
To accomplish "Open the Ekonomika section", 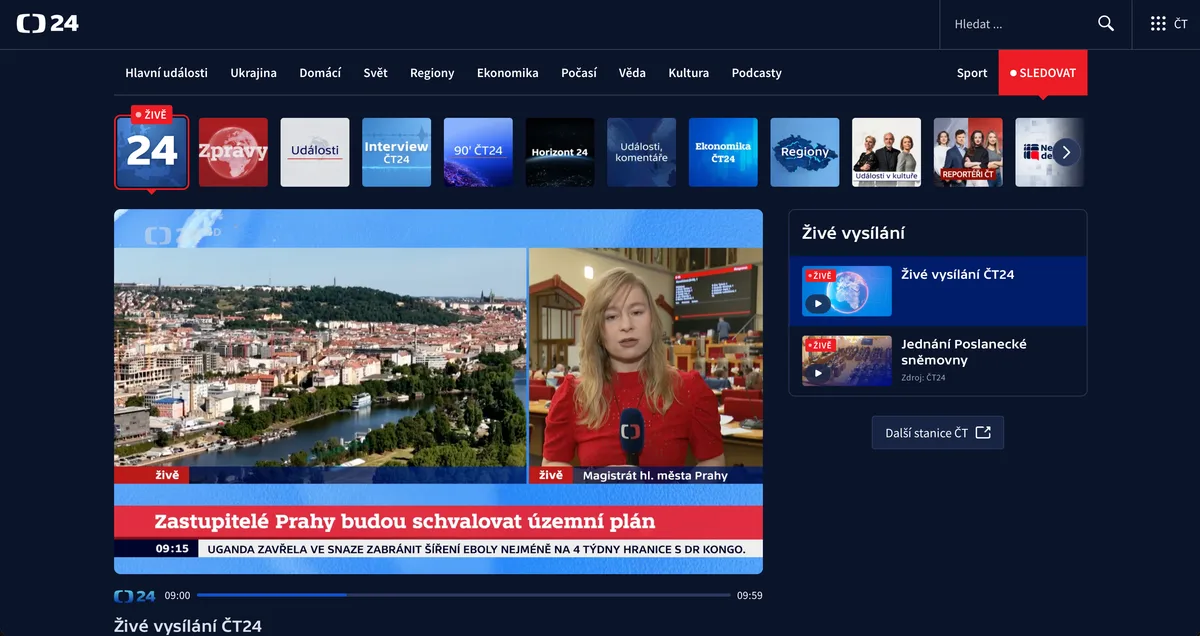I will click(x=508, y=73).
